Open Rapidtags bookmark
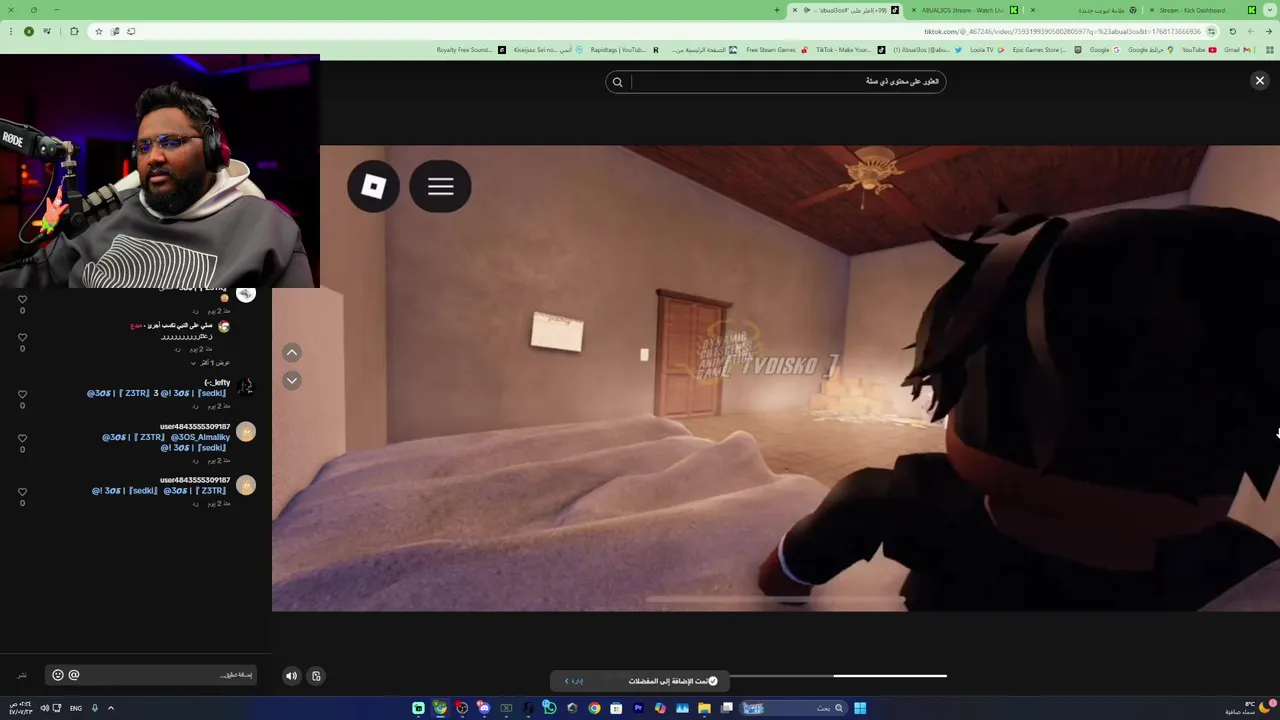Image resolution: width=1280 pixels, height=720 pixels. (624, 50)
